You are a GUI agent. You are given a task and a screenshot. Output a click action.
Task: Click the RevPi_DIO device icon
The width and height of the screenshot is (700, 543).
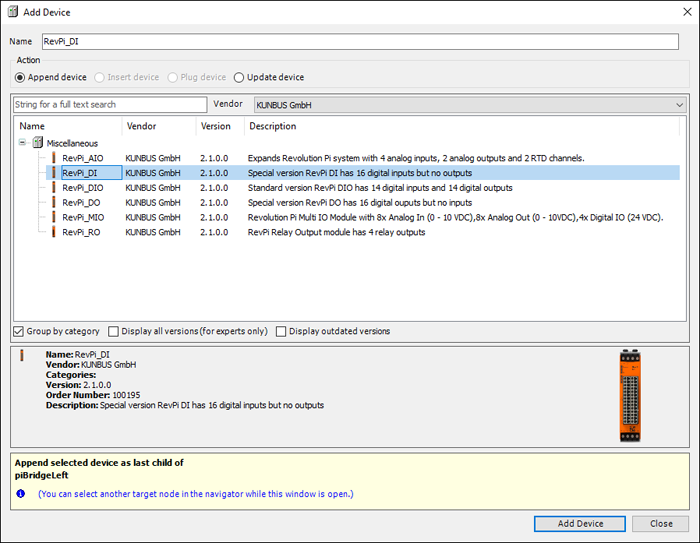tap(54, 187)
